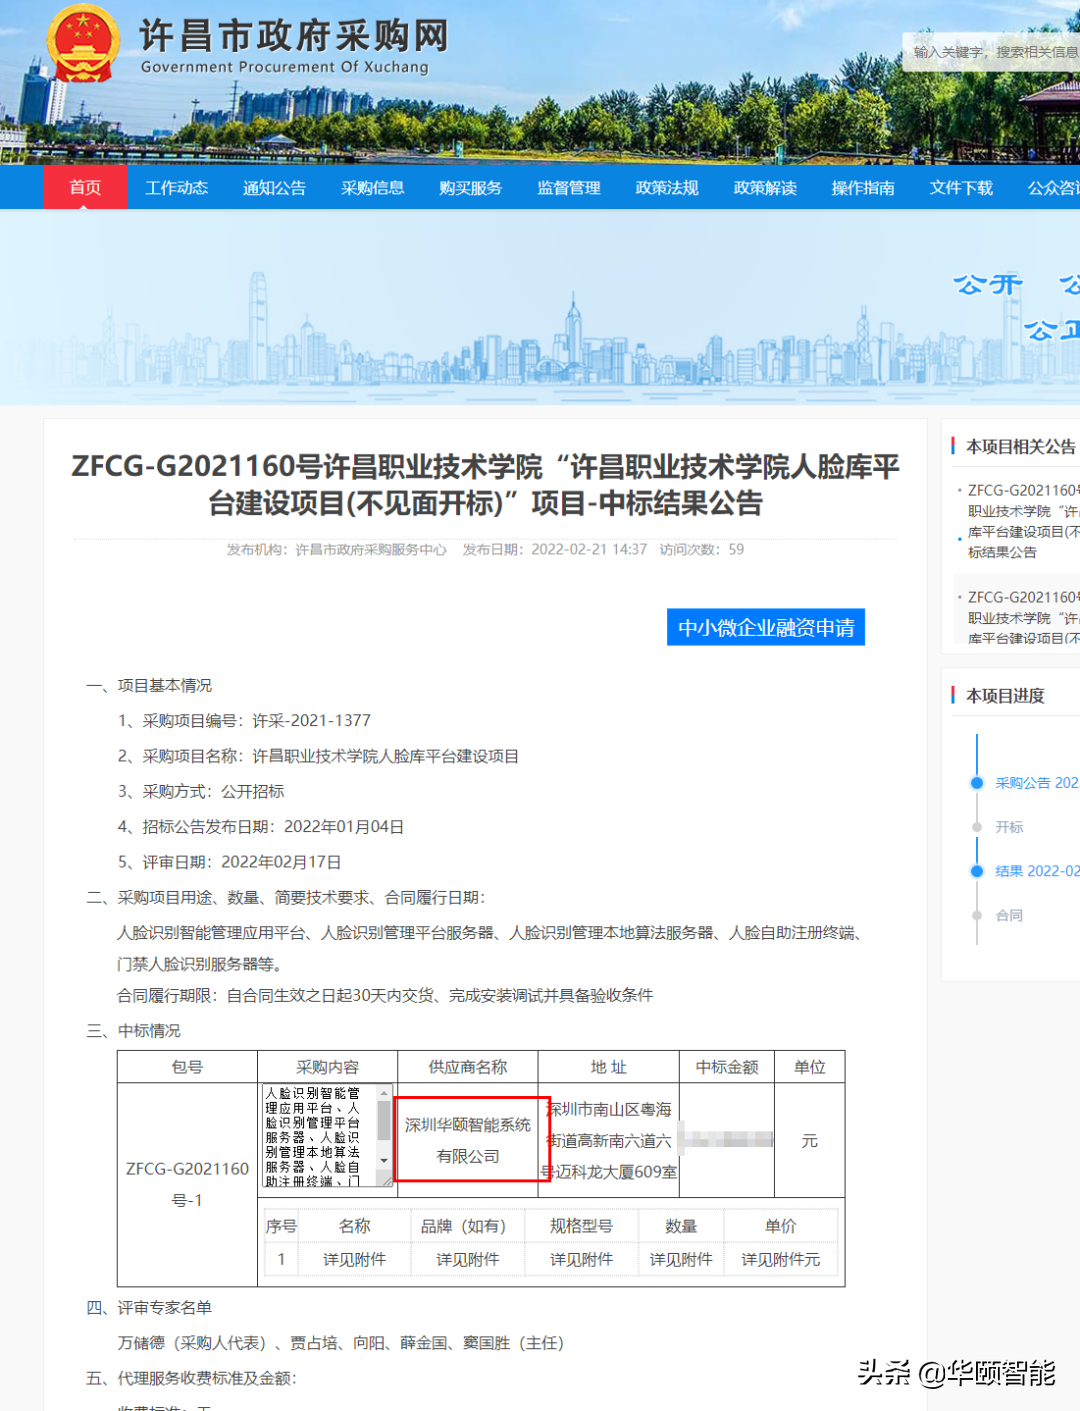
Task: Click the 序号 sub-table header
Action: coord(281,1226)
